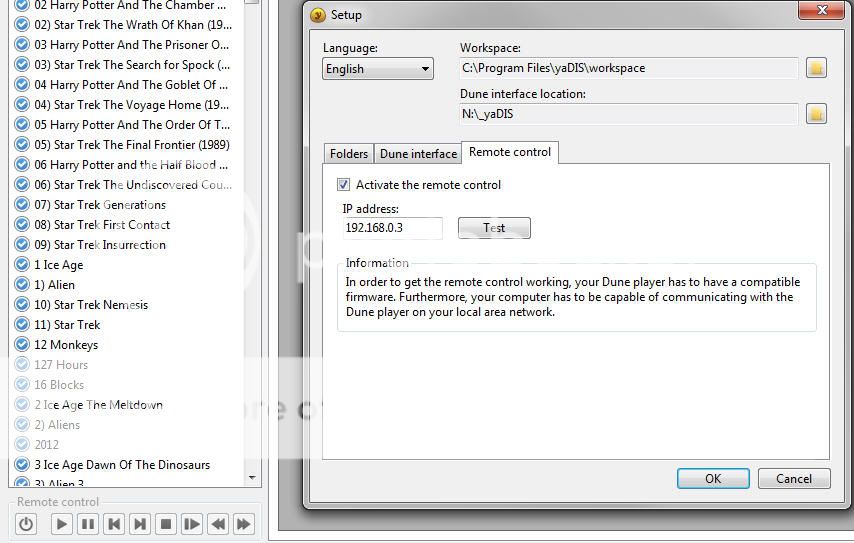
Task: Toggle check icon next to 12 Monkeys
Action: pyautogui.click(x=22, y=345)
